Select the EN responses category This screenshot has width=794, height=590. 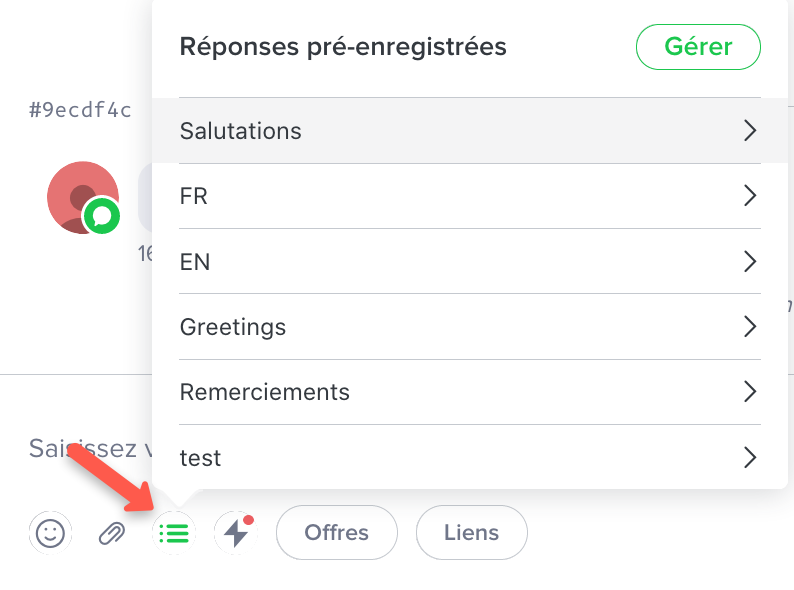pyautogui.click(x=195, y=262)
